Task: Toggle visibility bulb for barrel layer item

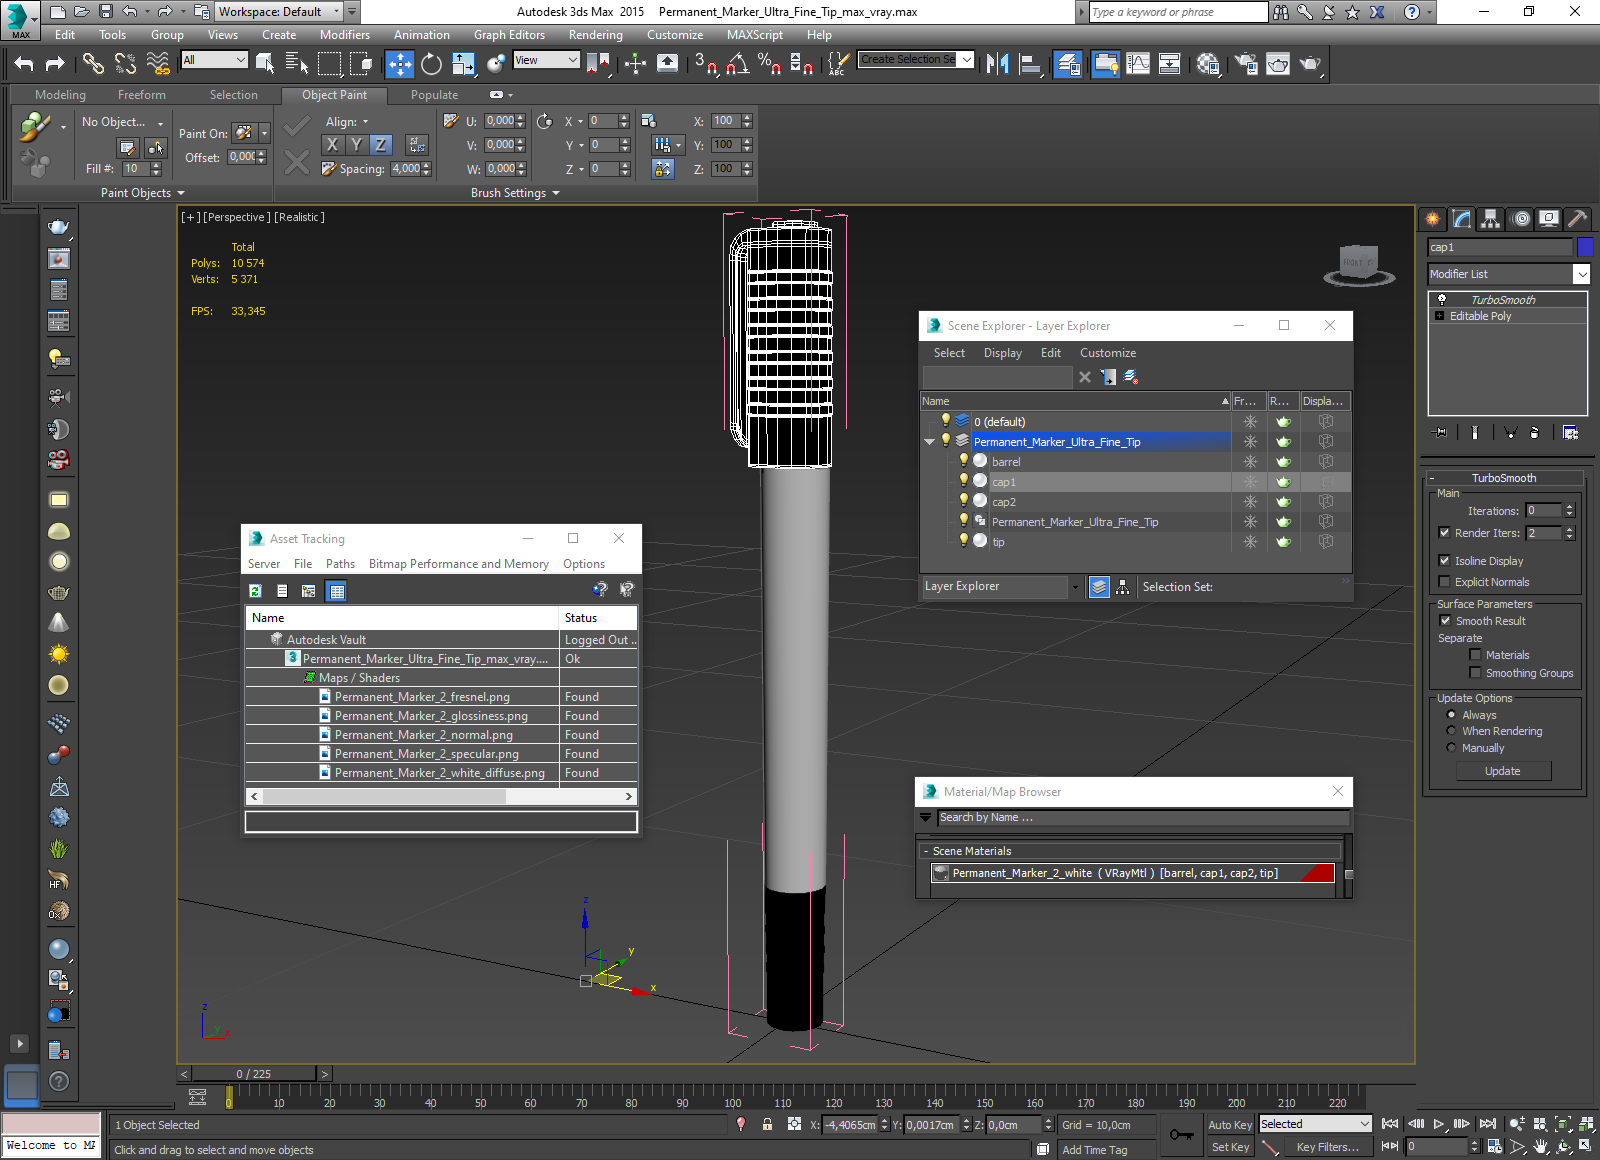Action: click(x=963, y=461)
